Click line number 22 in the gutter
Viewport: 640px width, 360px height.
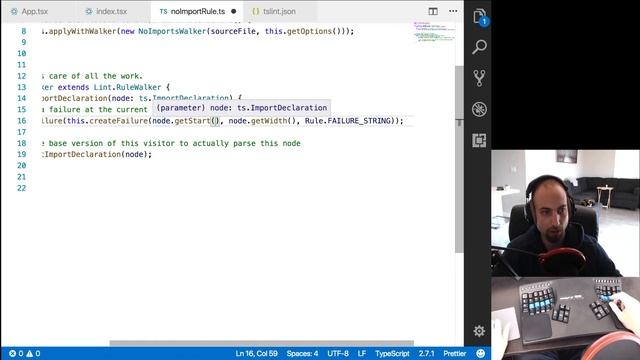coord(22,188)
